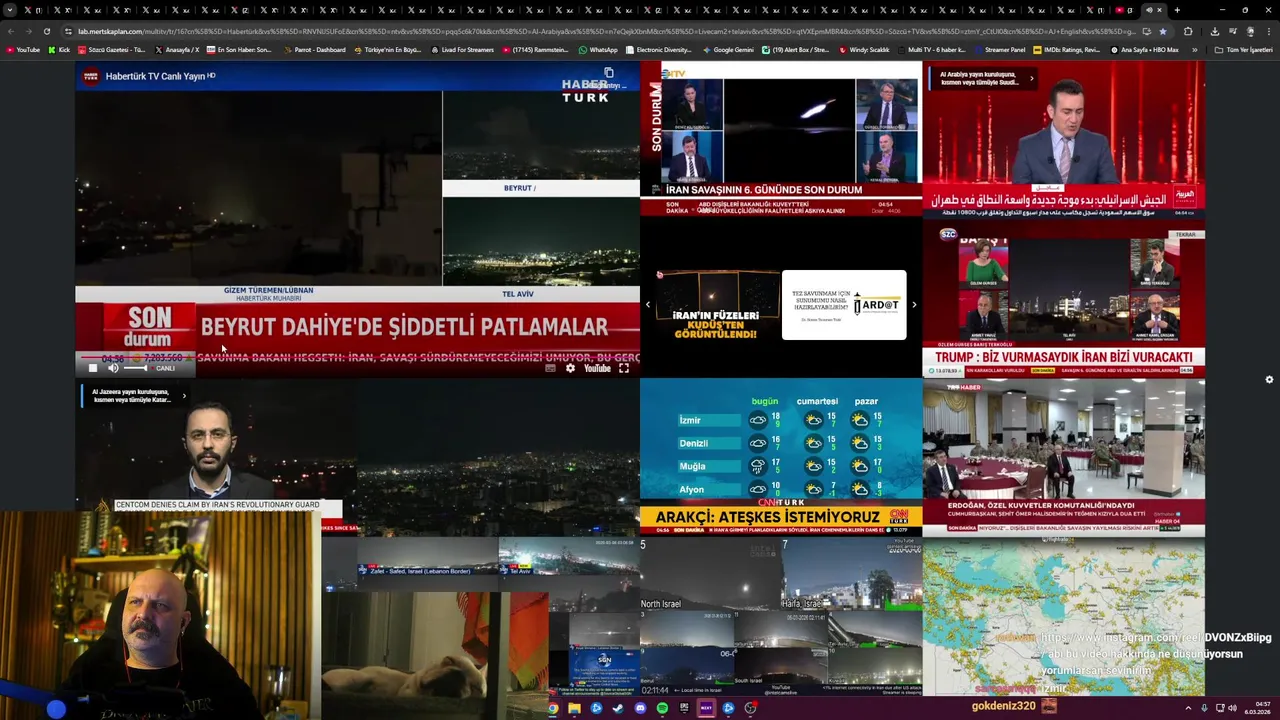Screen dimensions: 1280x720
Task: Stop the Habertürk live stream playback
Action: tap(93, 368)
